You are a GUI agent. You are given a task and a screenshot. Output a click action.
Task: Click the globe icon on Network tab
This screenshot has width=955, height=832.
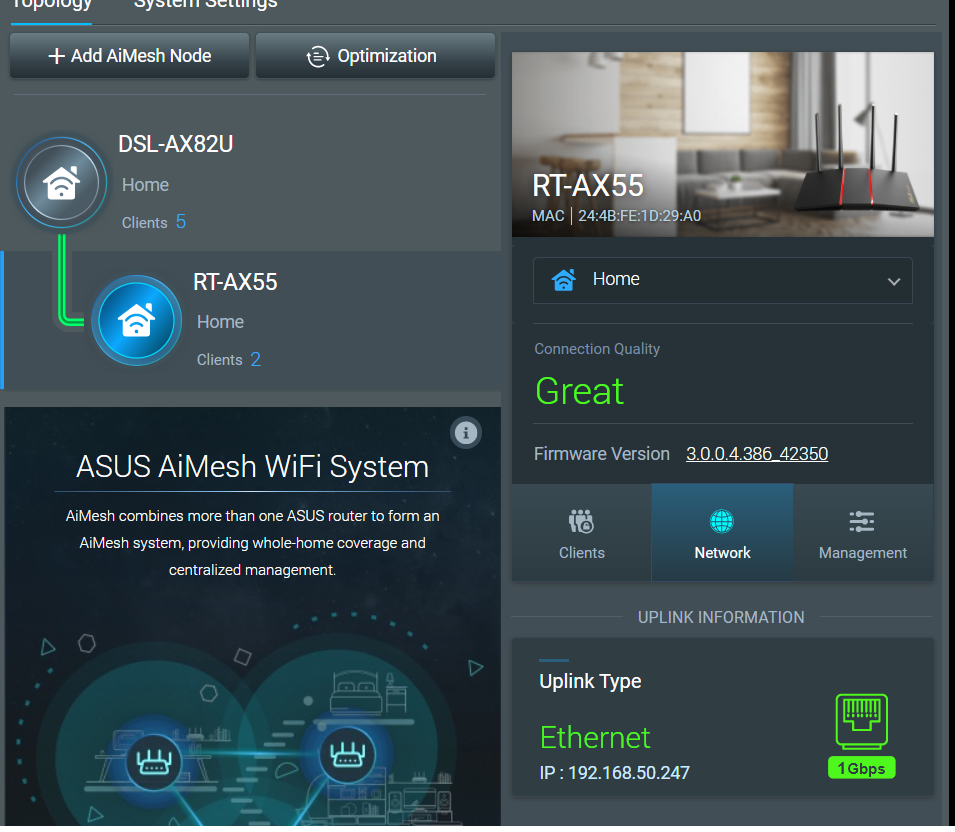[722, 521]
